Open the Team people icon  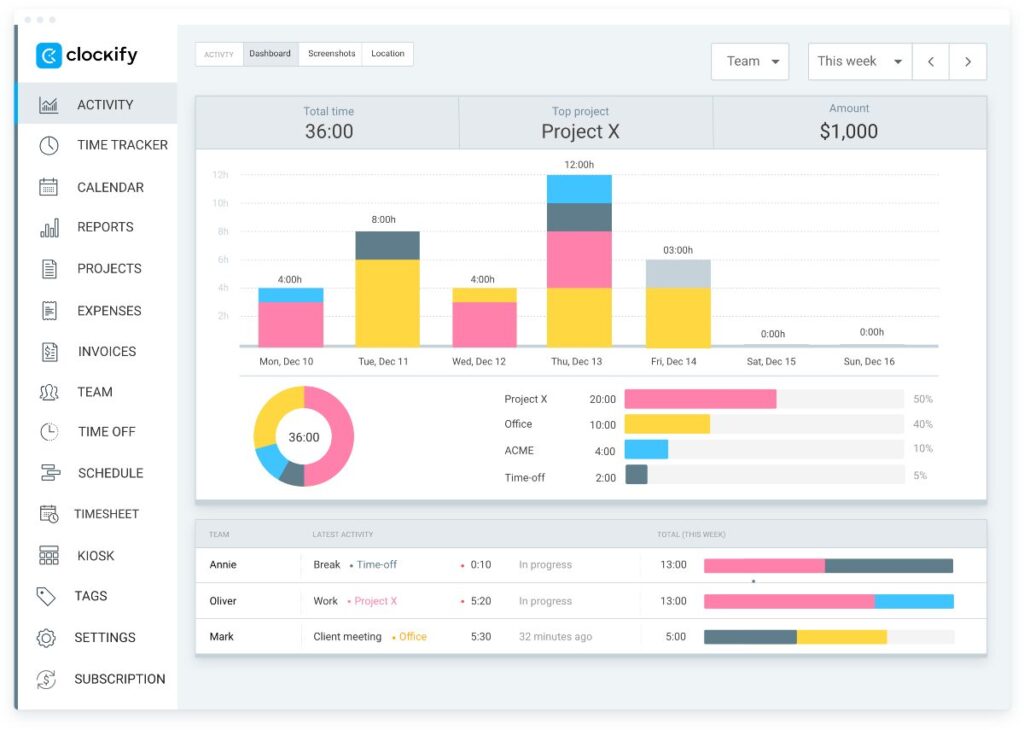pos(48,392)
